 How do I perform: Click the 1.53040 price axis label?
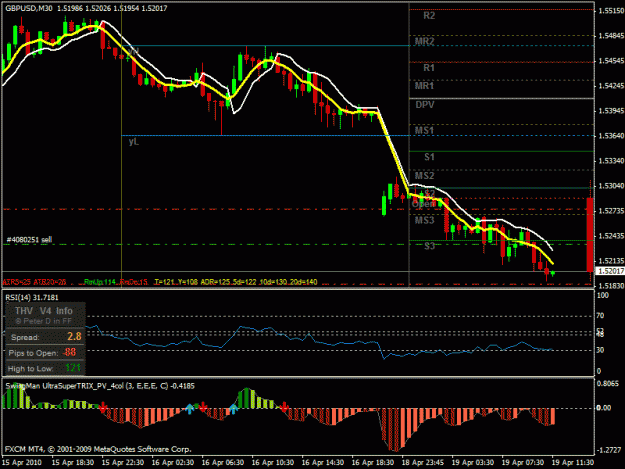tap(611, 186)
